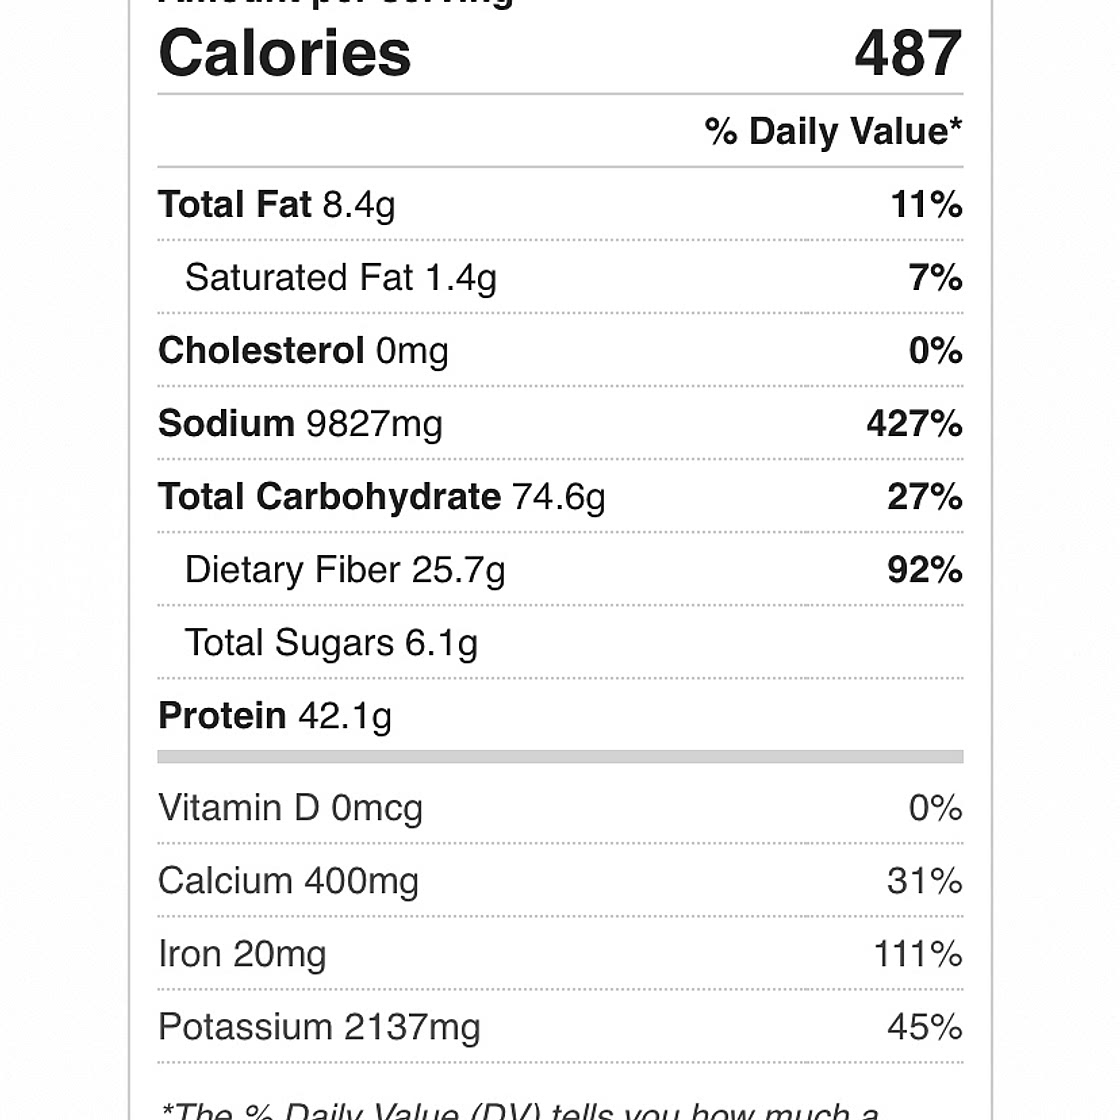
Task: Click the 111% Iron daily value
Action: tap(918, 954)
